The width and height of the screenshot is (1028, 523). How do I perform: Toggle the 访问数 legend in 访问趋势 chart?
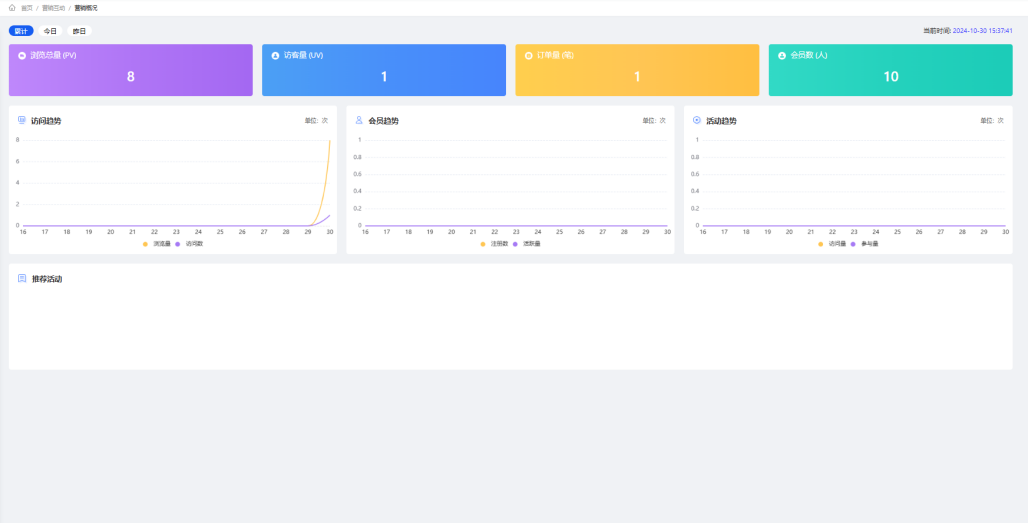click(190, 244)
